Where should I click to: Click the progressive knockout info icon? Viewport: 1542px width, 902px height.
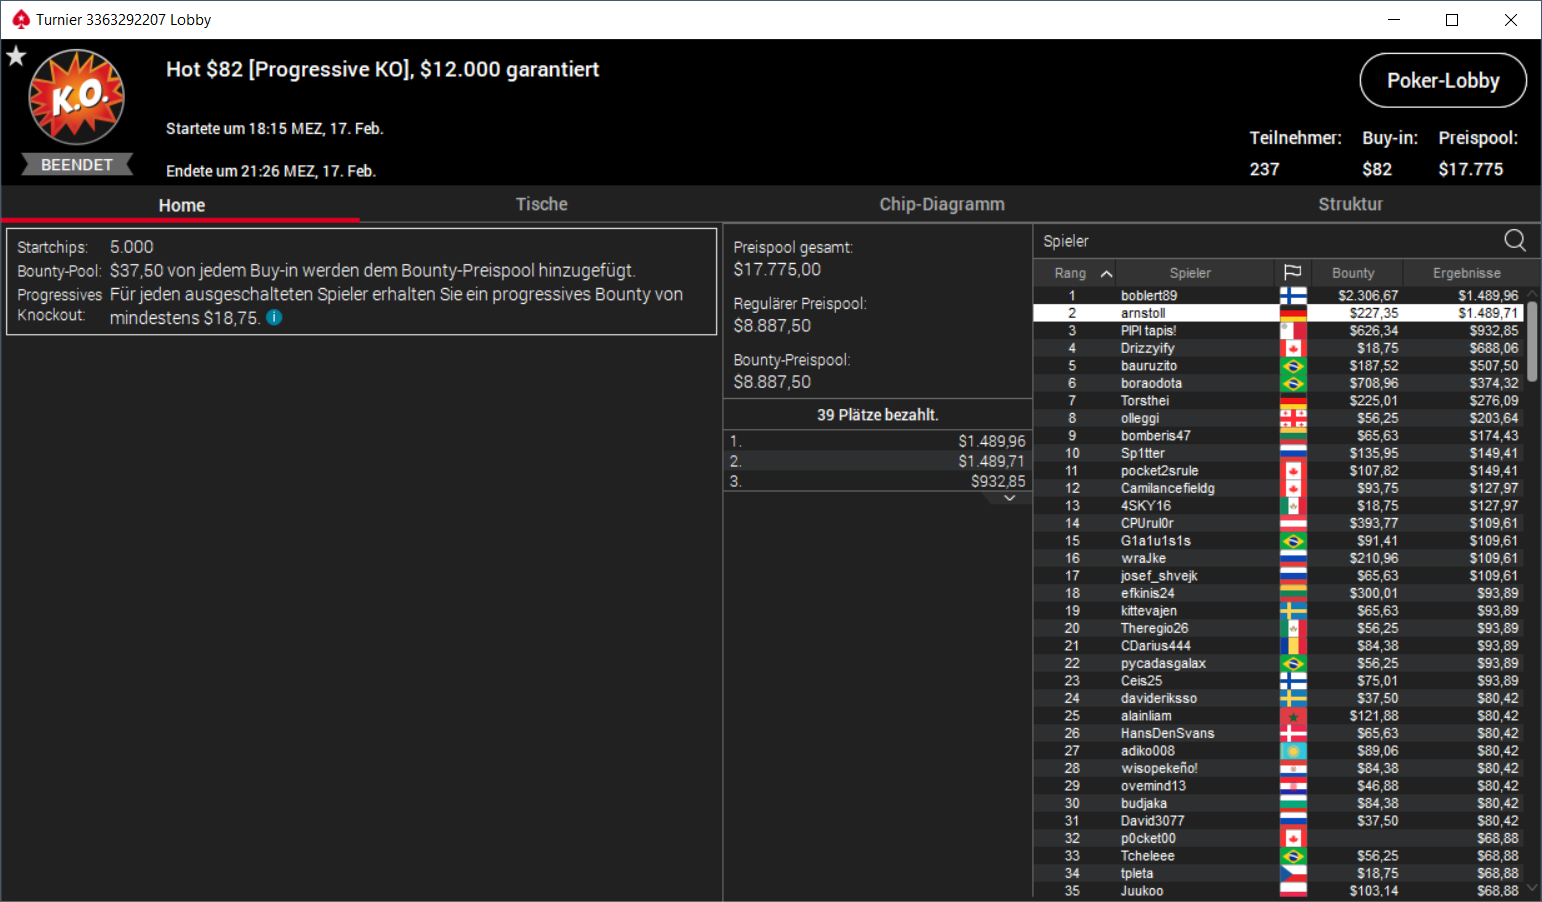click(x=274, y=317)
